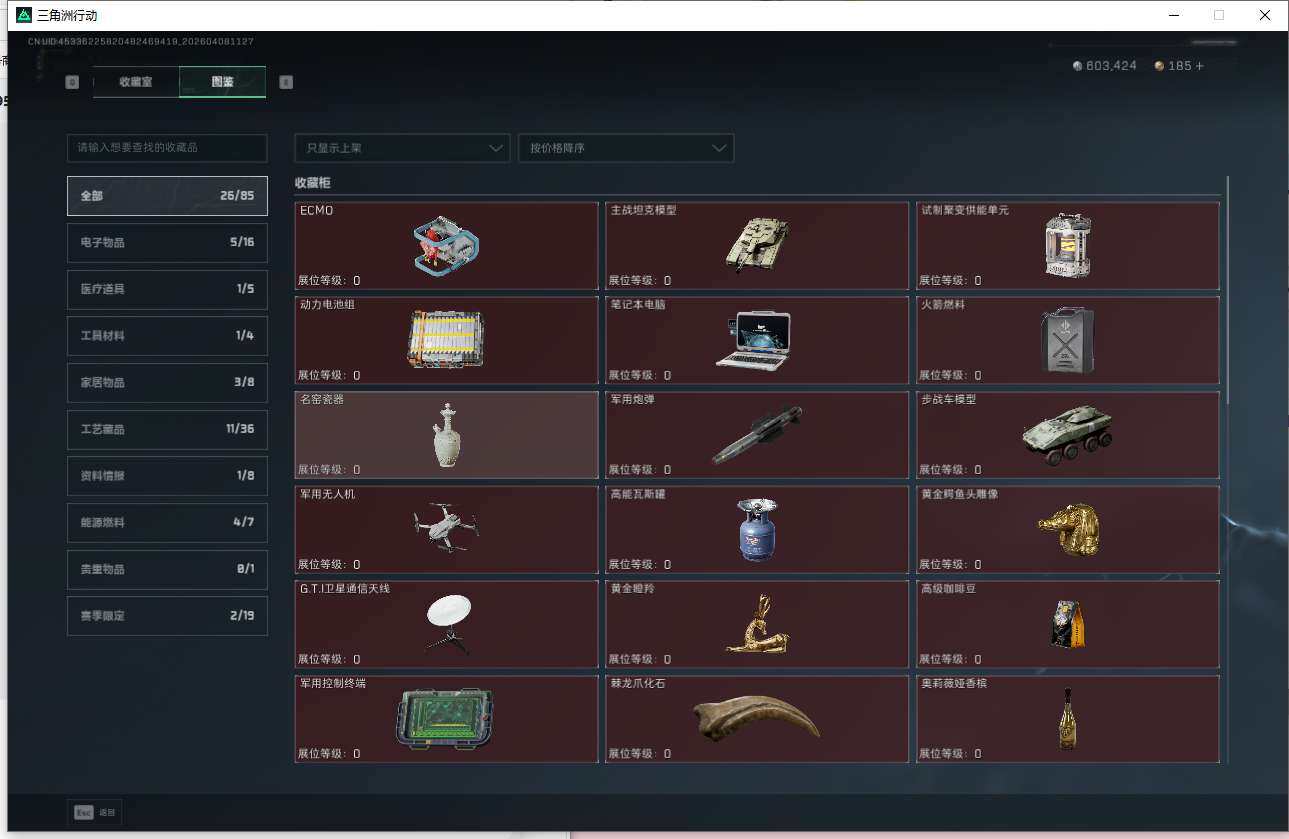
Task: Open the 家居物品 category
Action: (x=167, y=383)
